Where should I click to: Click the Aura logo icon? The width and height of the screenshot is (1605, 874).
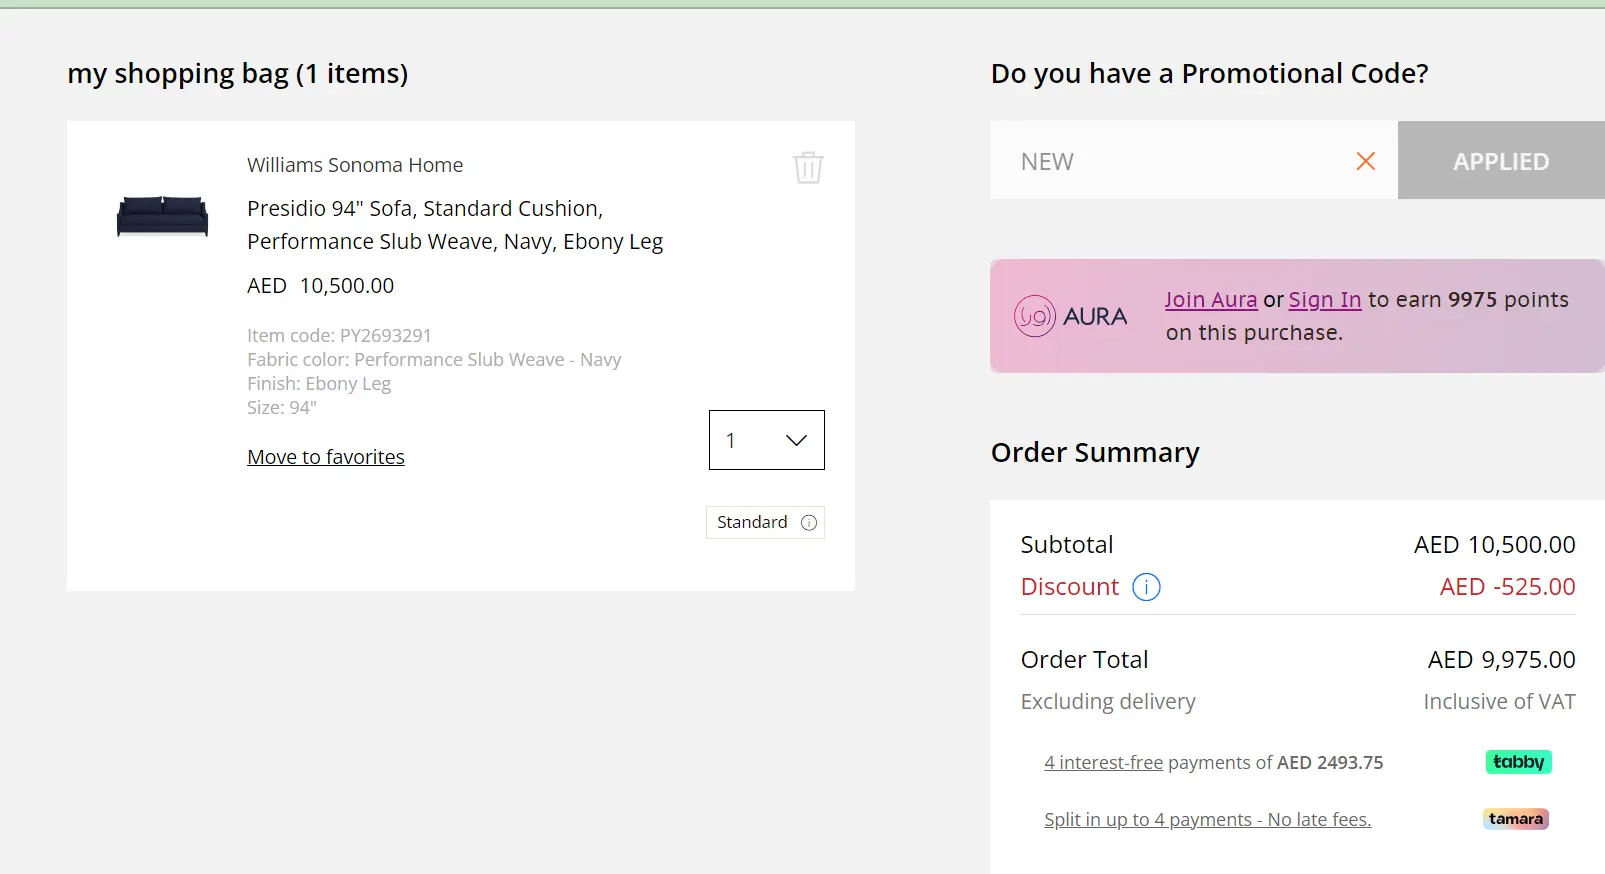click(1035, 316)
